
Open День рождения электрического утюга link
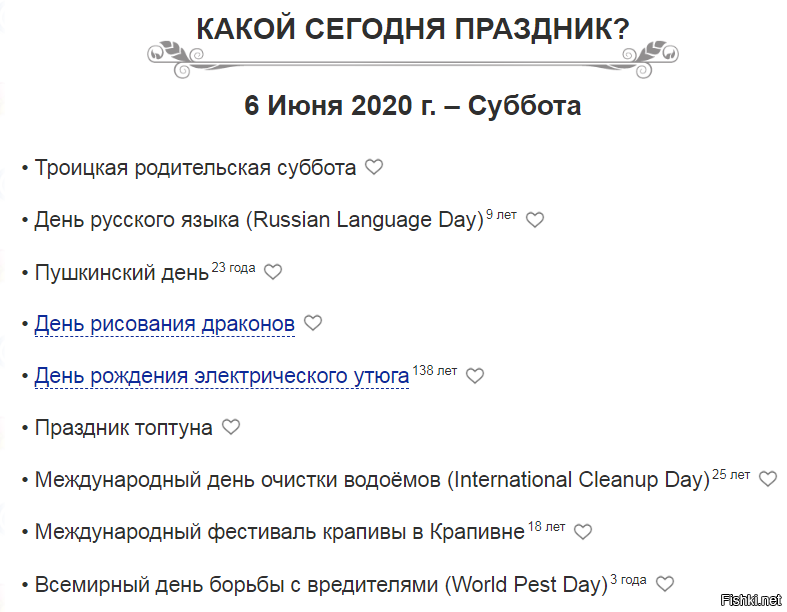pos(221,376)
